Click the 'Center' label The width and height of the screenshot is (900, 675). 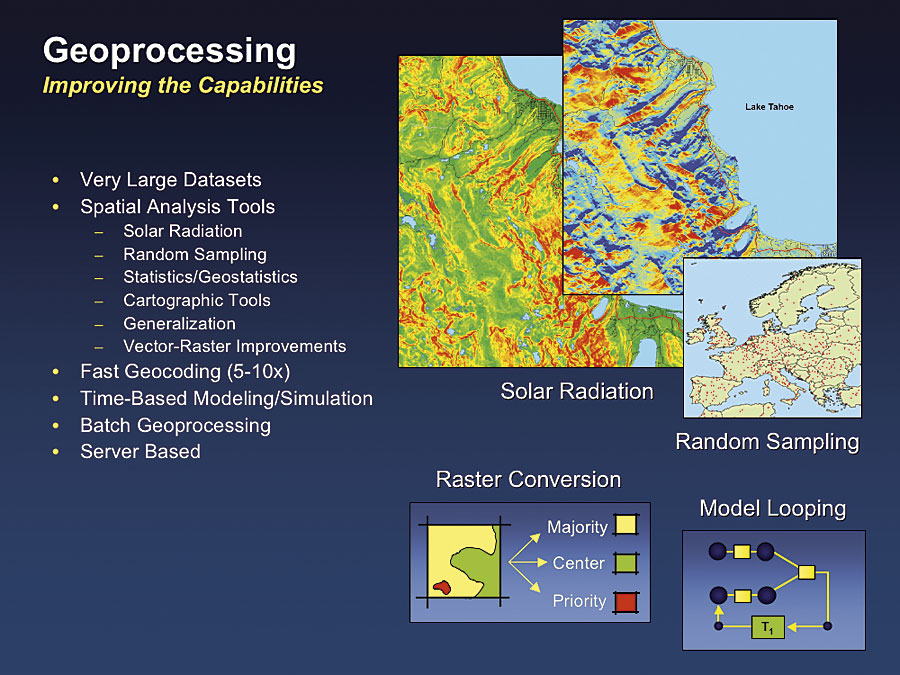pos(579,563)
